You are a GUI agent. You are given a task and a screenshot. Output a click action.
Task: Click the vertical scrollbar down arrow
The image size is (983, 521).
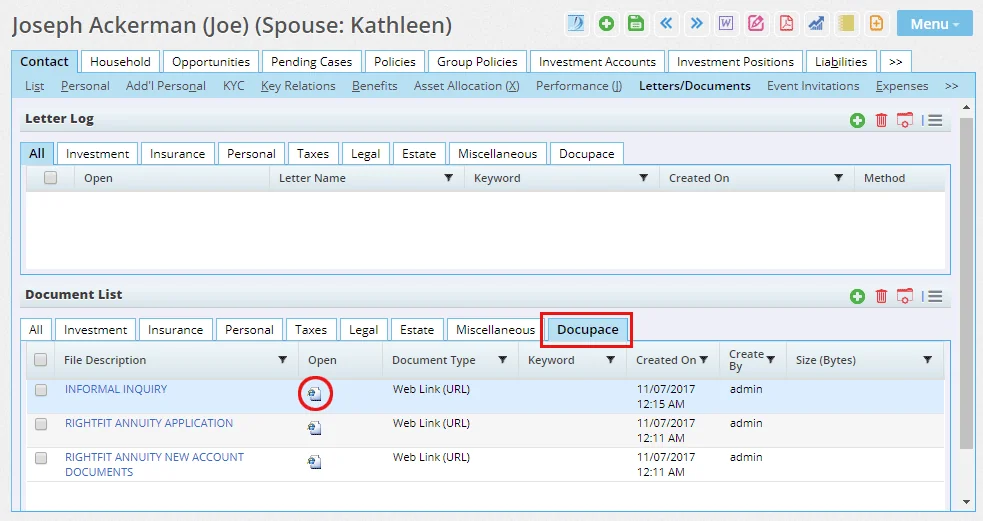[966, 501]
